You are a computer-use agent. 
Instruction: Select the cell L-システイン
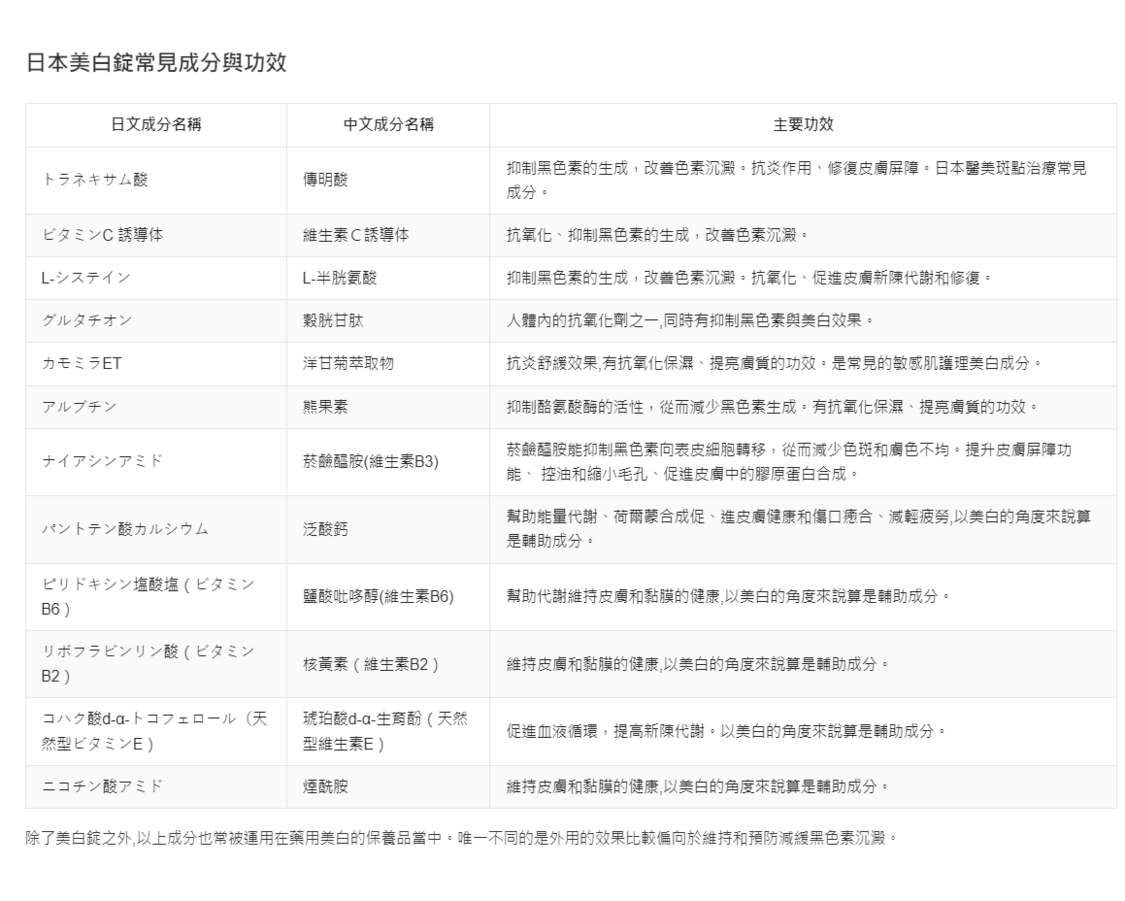click(156, 278)
